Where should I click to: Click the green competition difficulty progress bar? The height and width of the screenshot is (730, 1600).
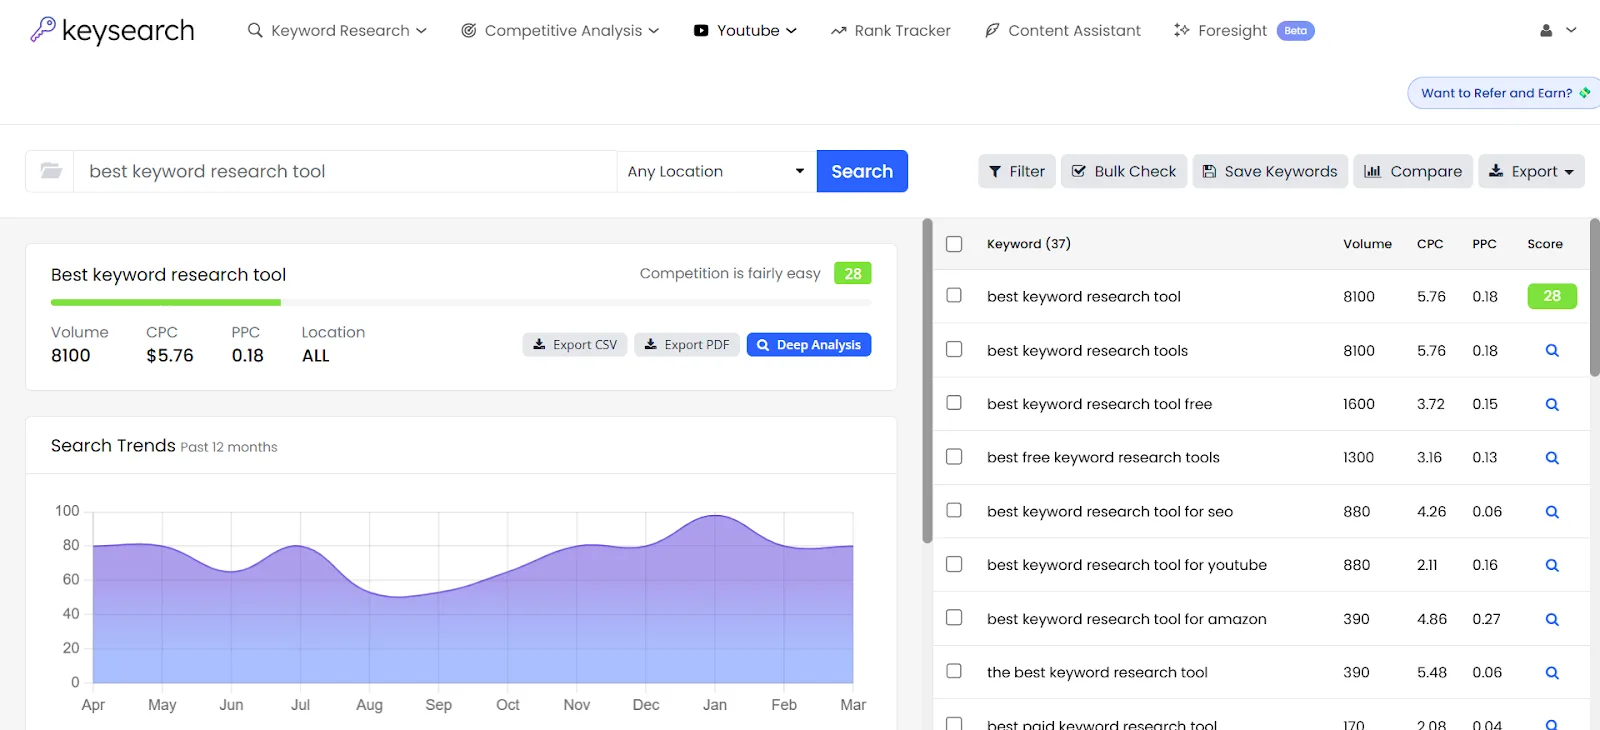pyautogui.click(x=166, y=302)
